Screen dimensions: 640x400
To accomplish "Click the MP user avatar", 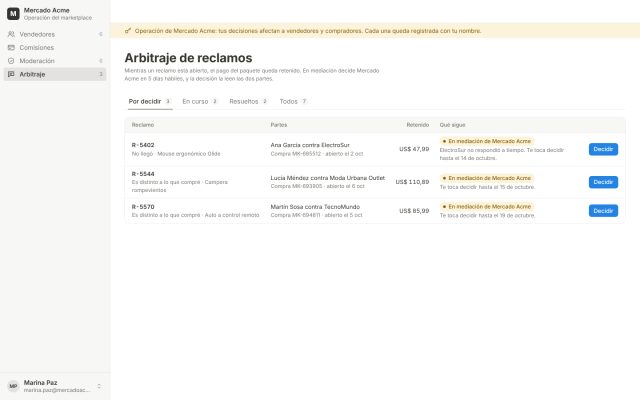I will tap(13, 386).
